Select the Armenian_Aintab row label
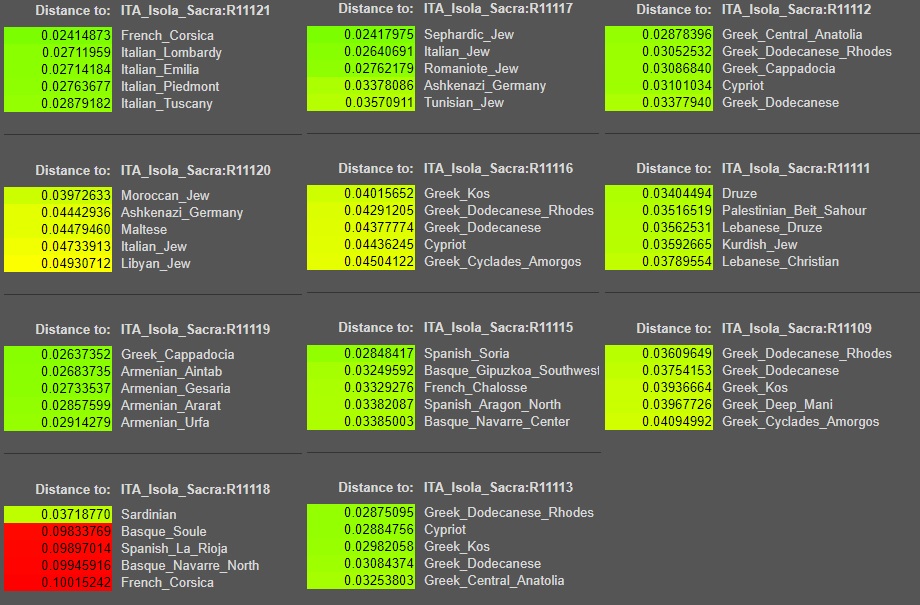This screenshot has height=605, width=920. tap(171, 371)
